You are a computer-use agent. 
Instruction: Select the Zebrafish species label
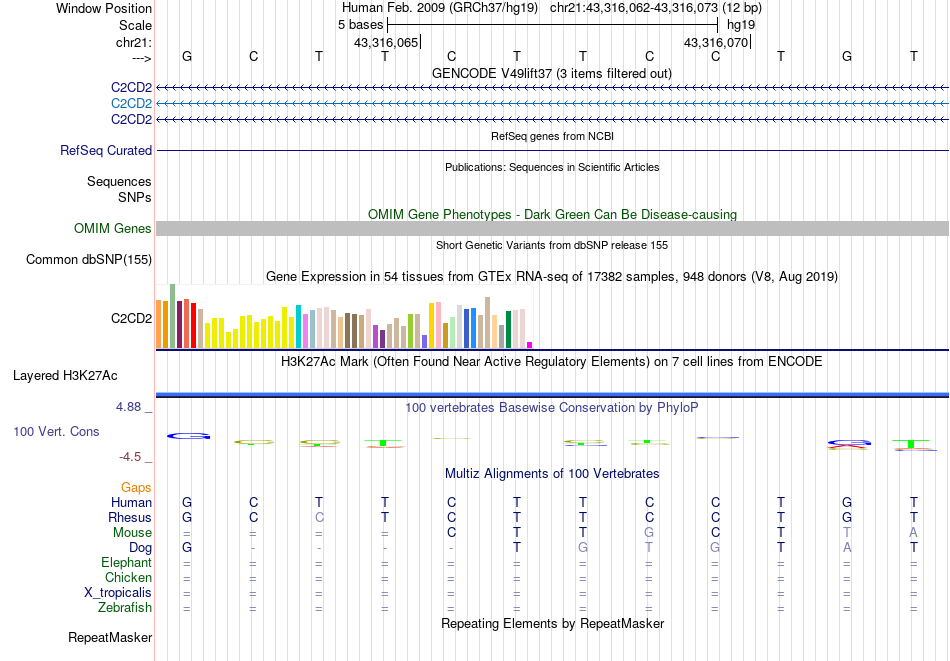tap(125, 607)
